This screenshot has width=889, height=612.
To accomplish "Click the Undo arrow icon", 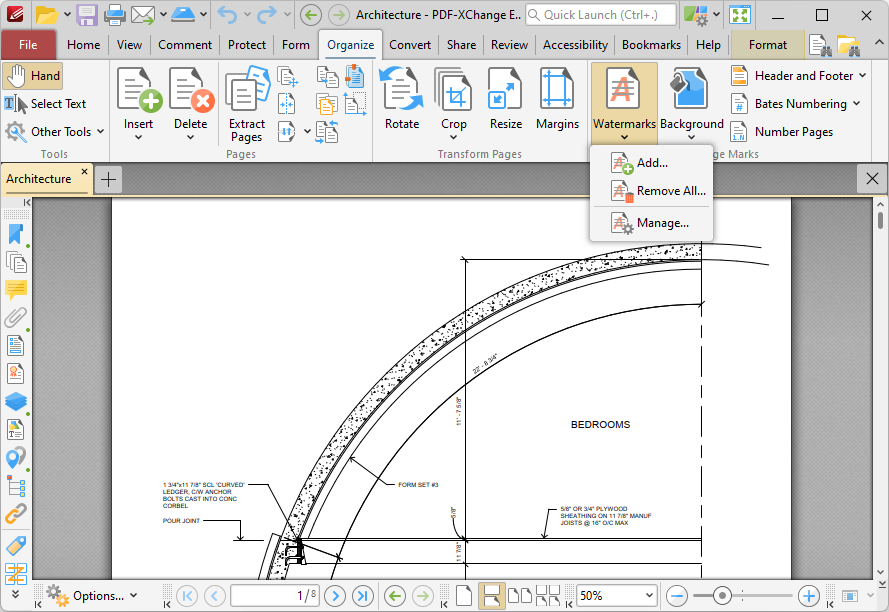I will [228, 15].
